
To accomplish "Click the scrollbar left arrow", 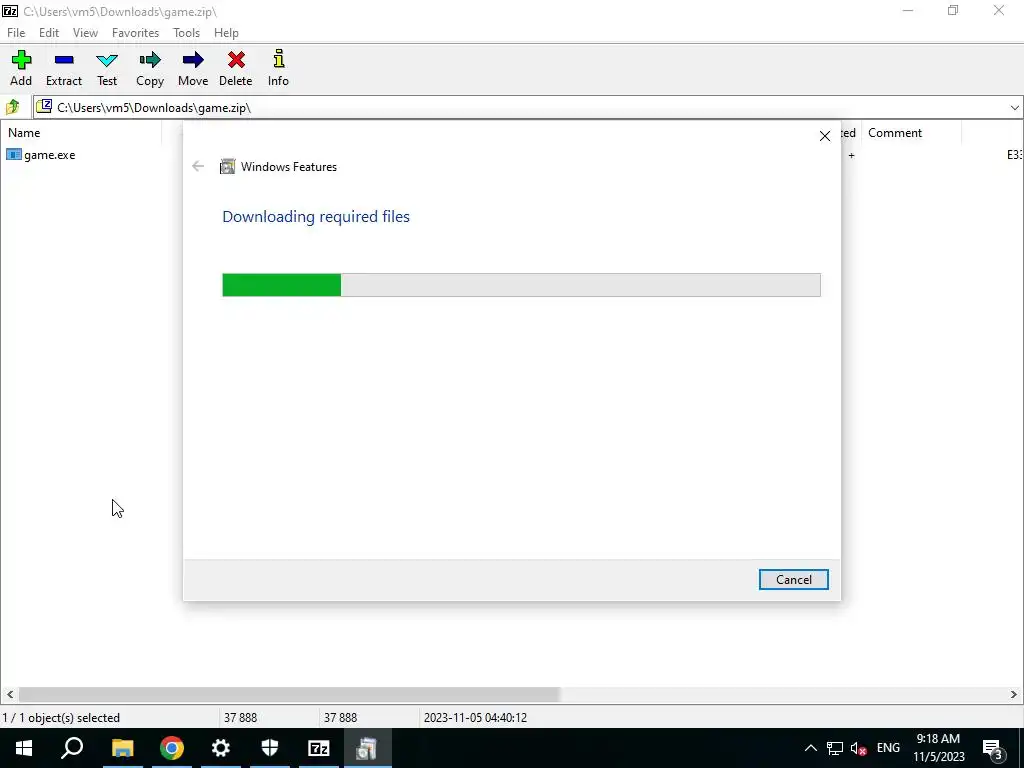I will [9, 694].
